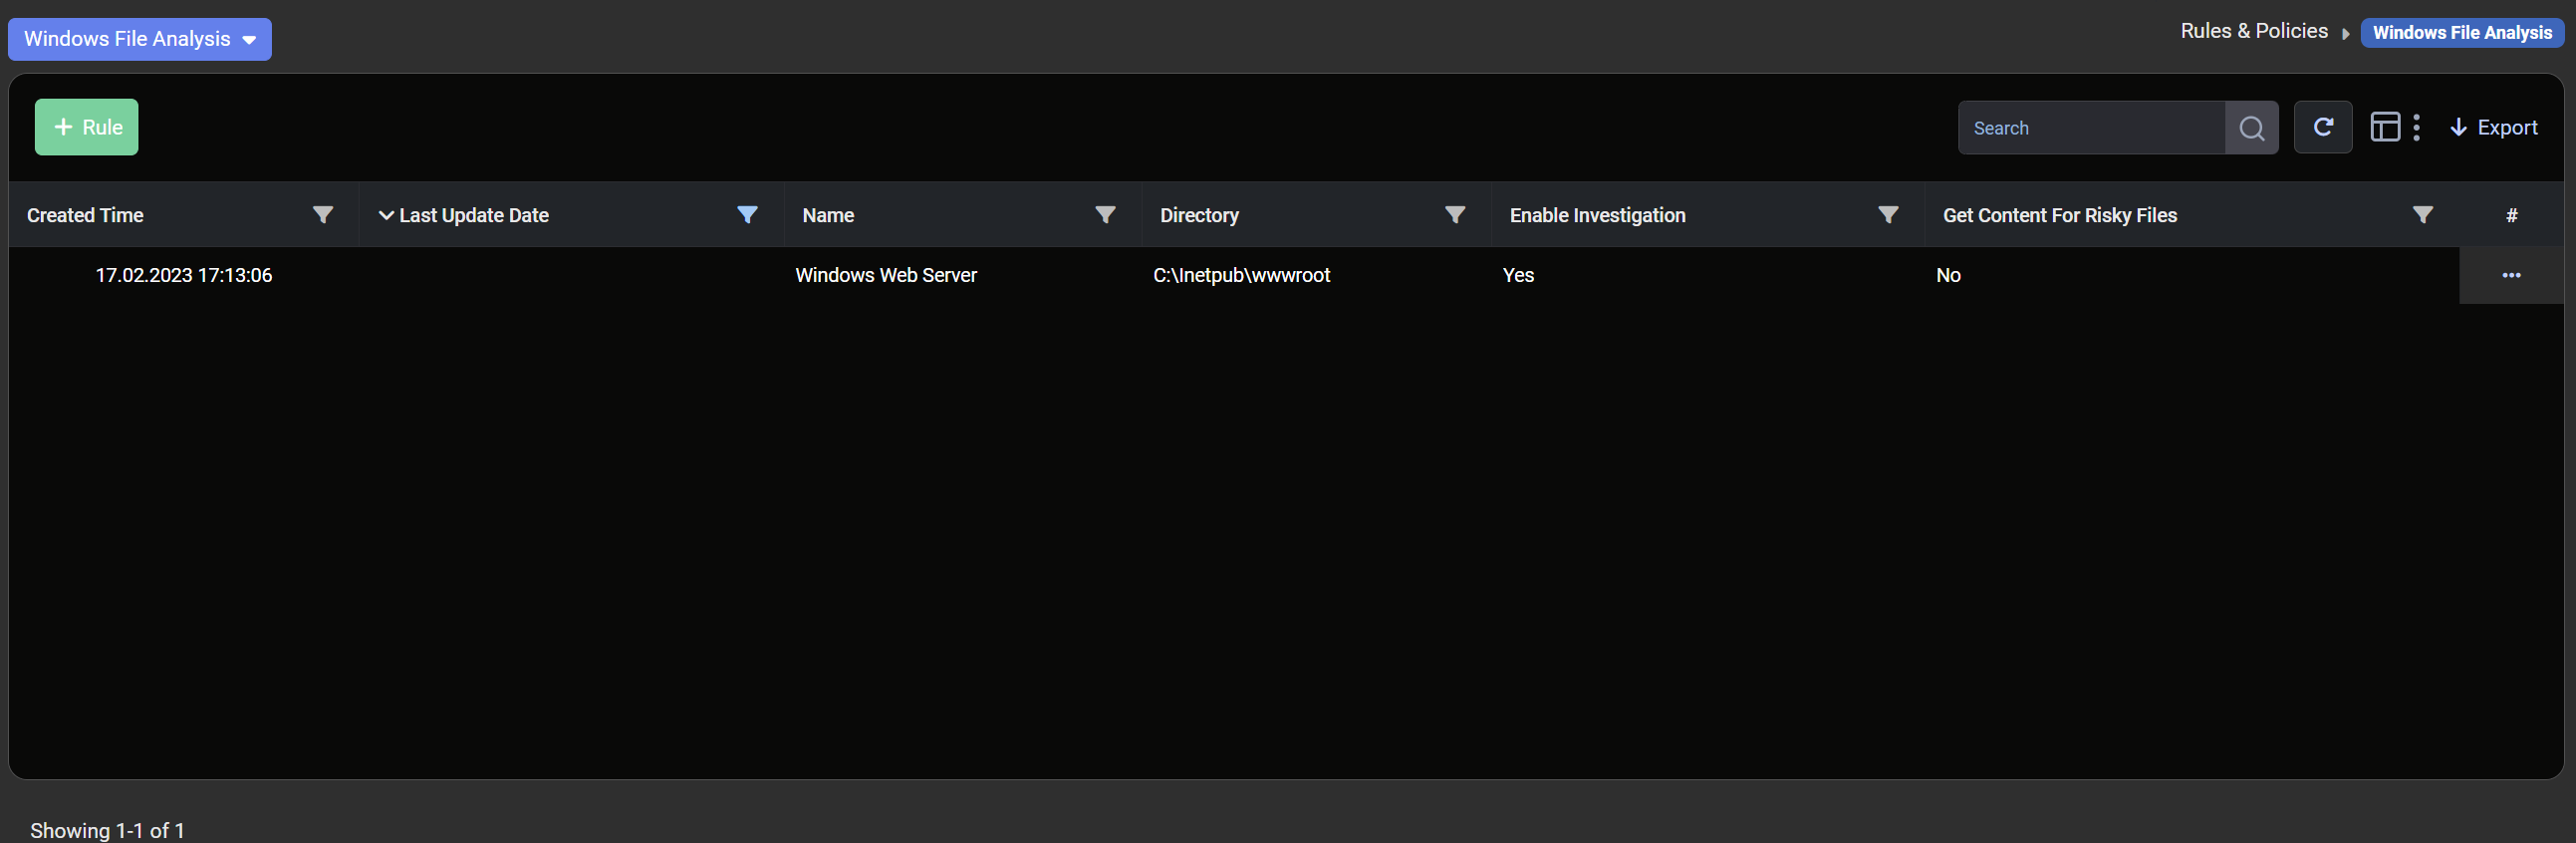Open the Enable Investigation filter icon
The height and width of the screenshot is (843, 2576).
tap(1887, 215)
